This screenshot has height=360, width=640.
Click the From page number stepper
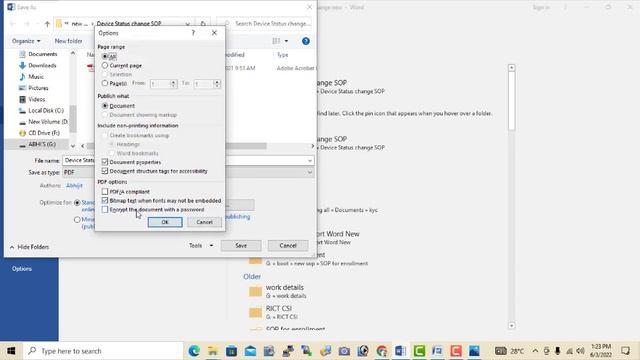(173, 84)
